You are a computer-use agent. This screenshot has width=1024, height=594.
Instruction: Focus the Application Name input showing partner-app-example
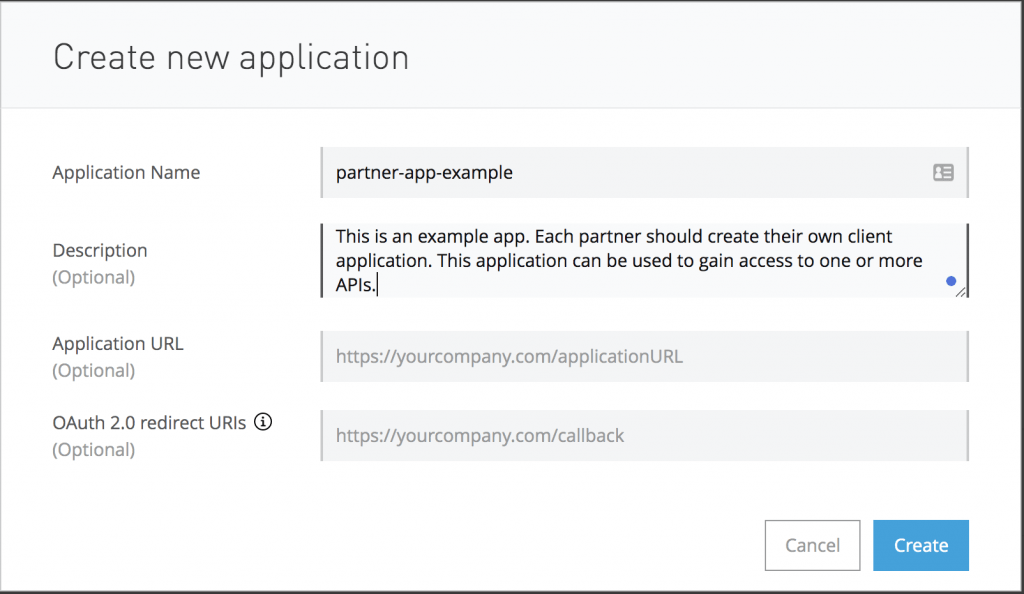(x=645, y=172)
